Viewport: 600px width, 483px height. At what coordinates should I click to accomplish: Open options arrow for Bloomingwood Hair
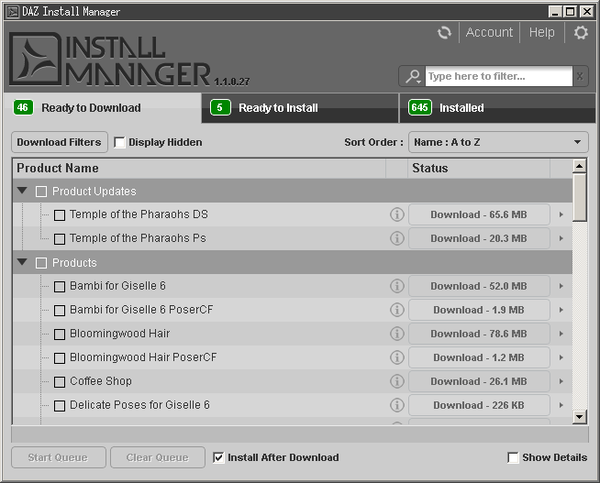(x=561, y=333)
